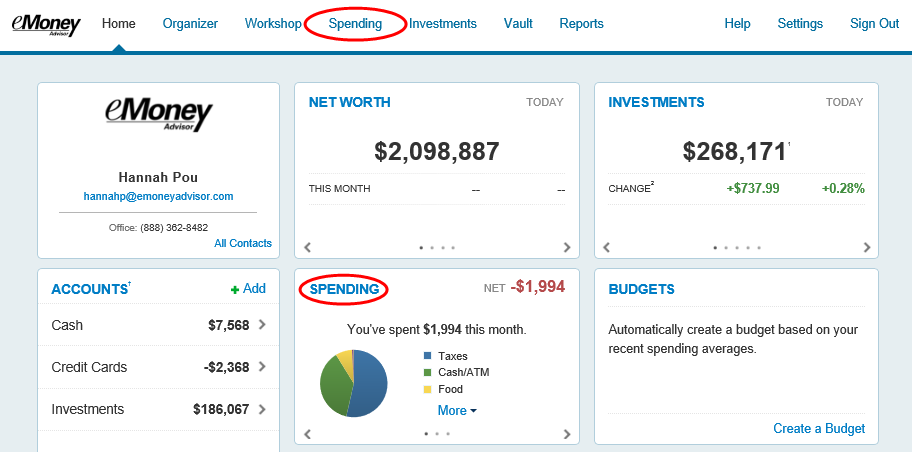Click the eMoney Advisor logo in contact card

pos(159,115)
